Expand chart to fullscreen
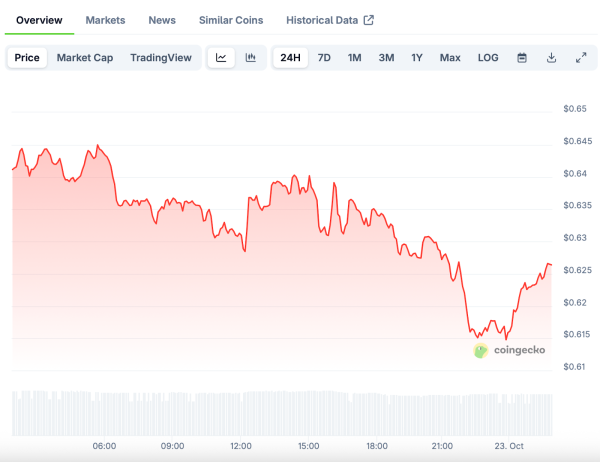The height and width of the screenshot is (462, 600). (x=581, y=58)
